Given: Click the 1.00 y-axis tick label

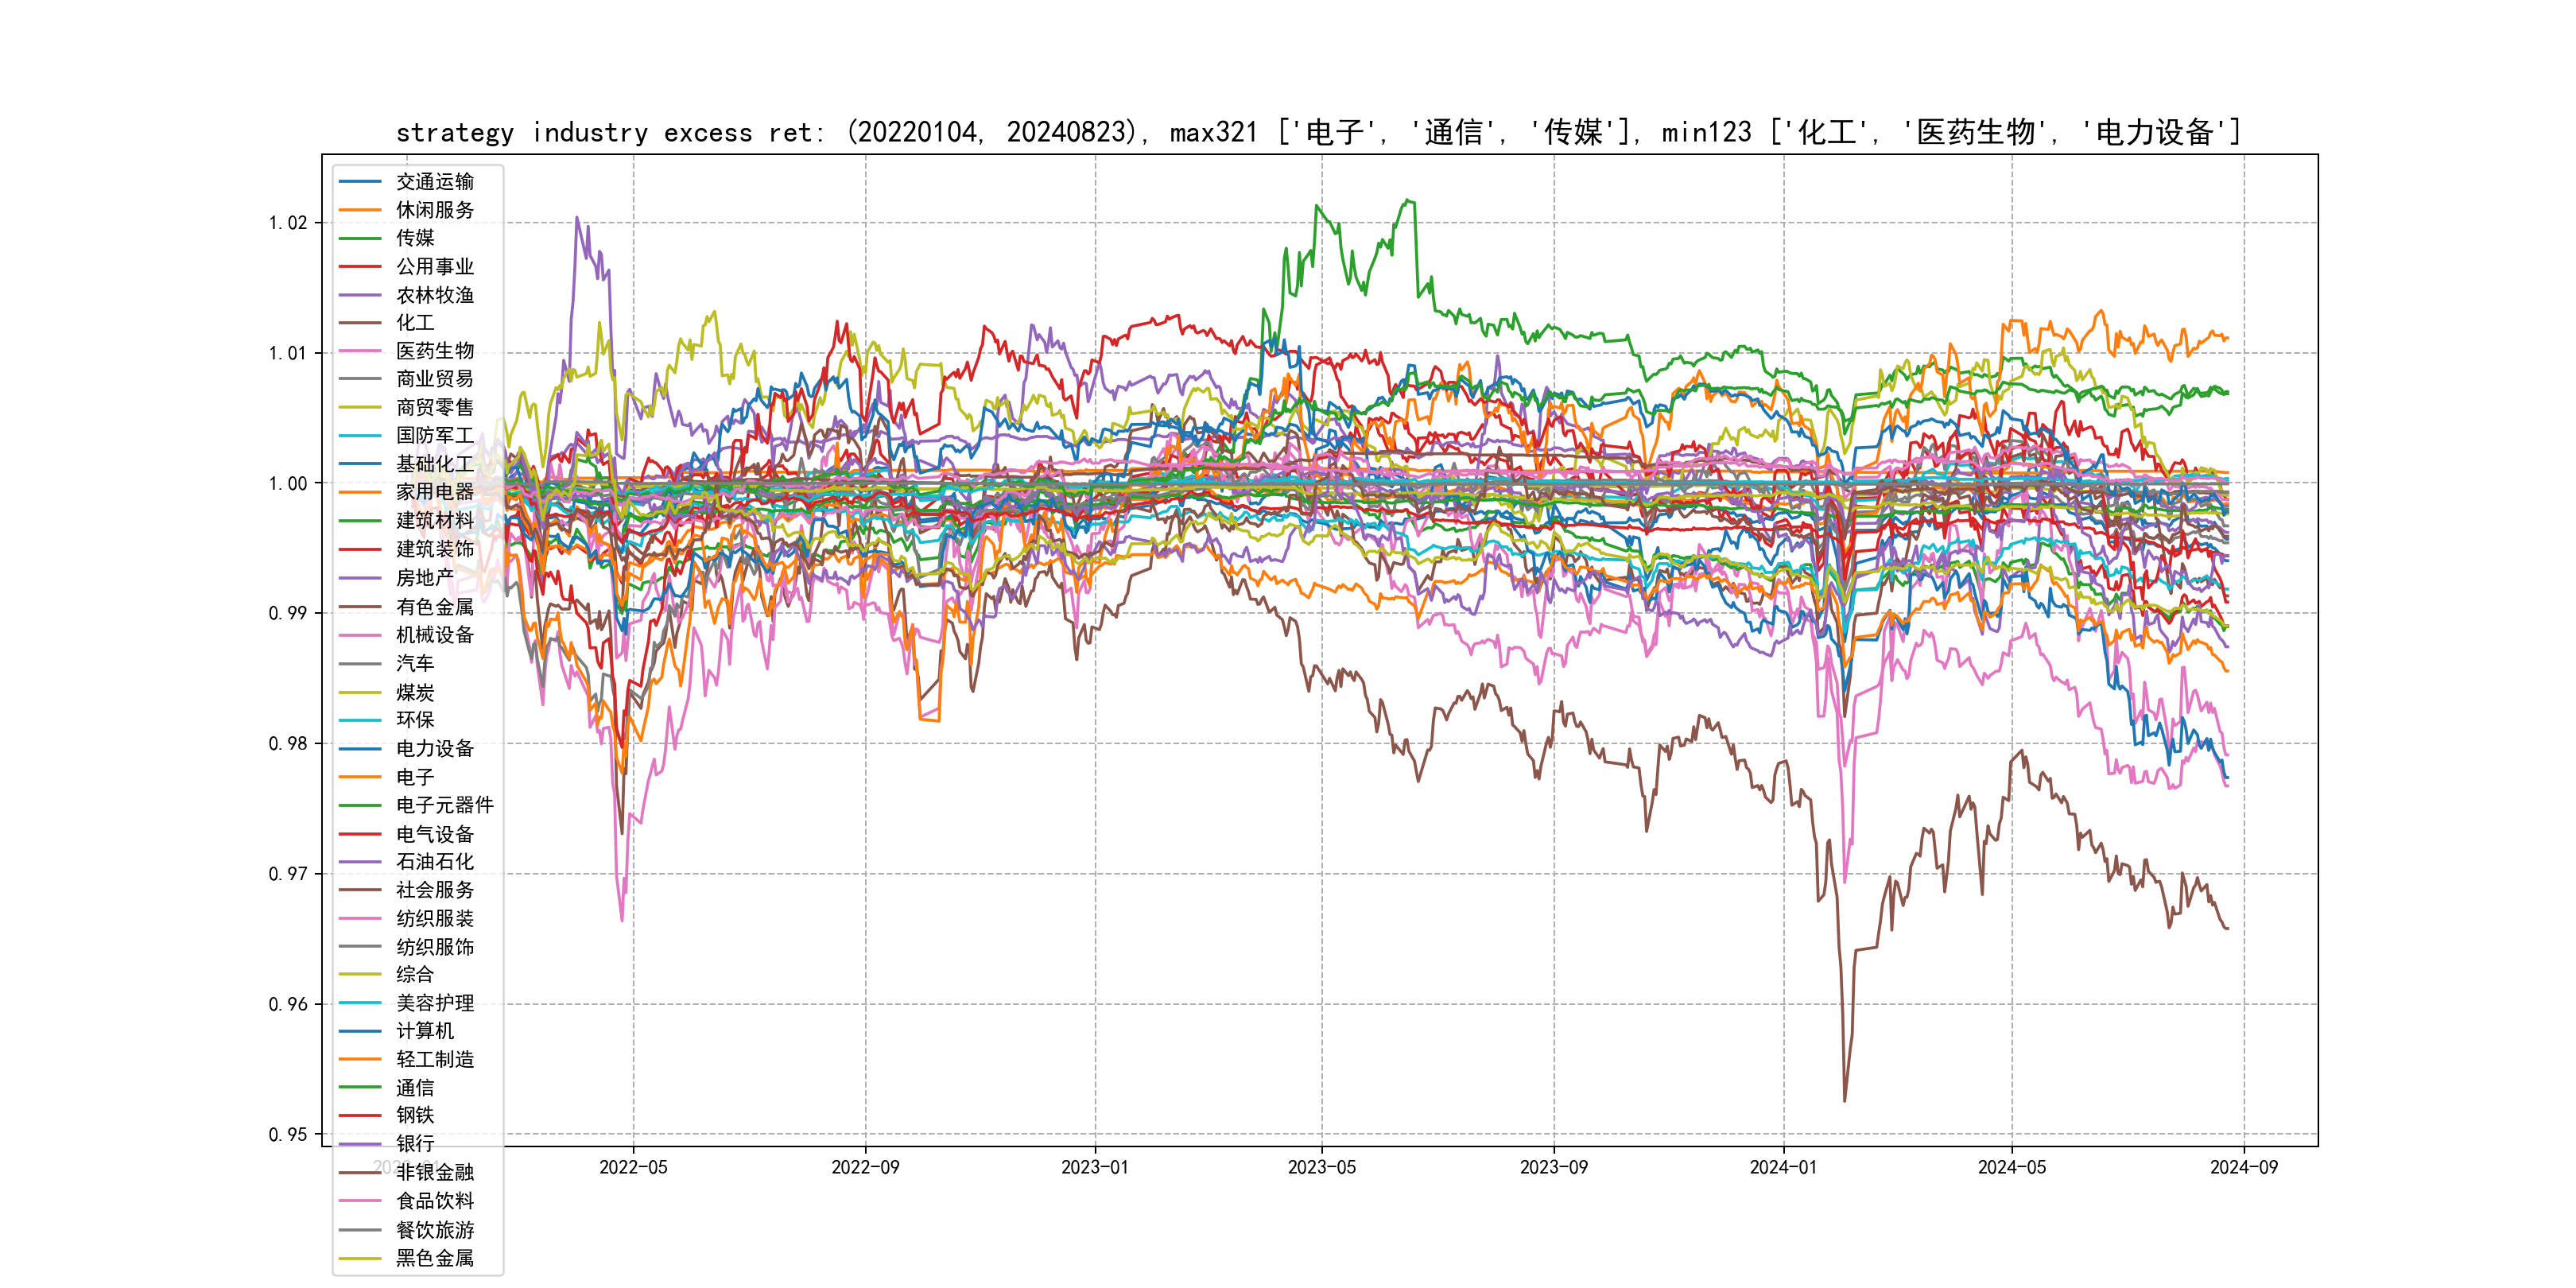Looking at the screenshot, I should coord(288,483).
